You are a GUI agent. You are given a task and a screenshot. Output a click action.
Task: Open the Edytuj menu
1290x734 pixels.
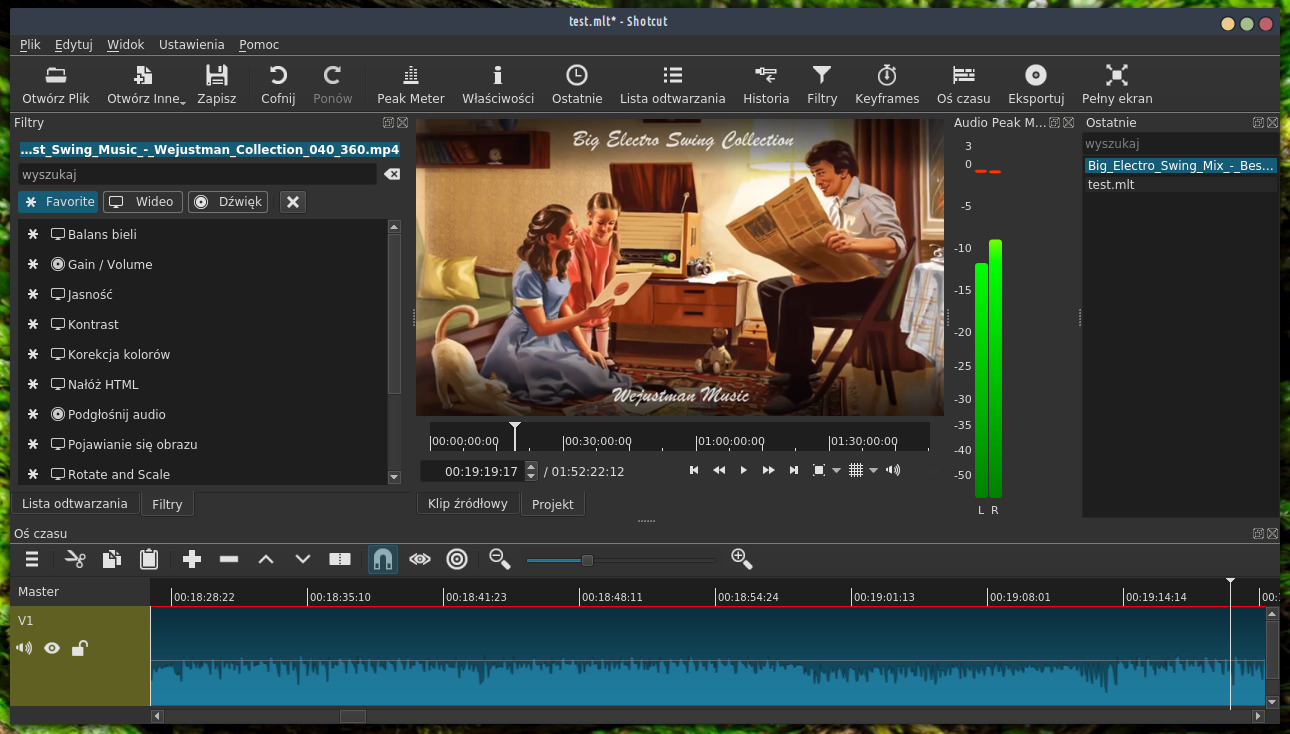74,44
